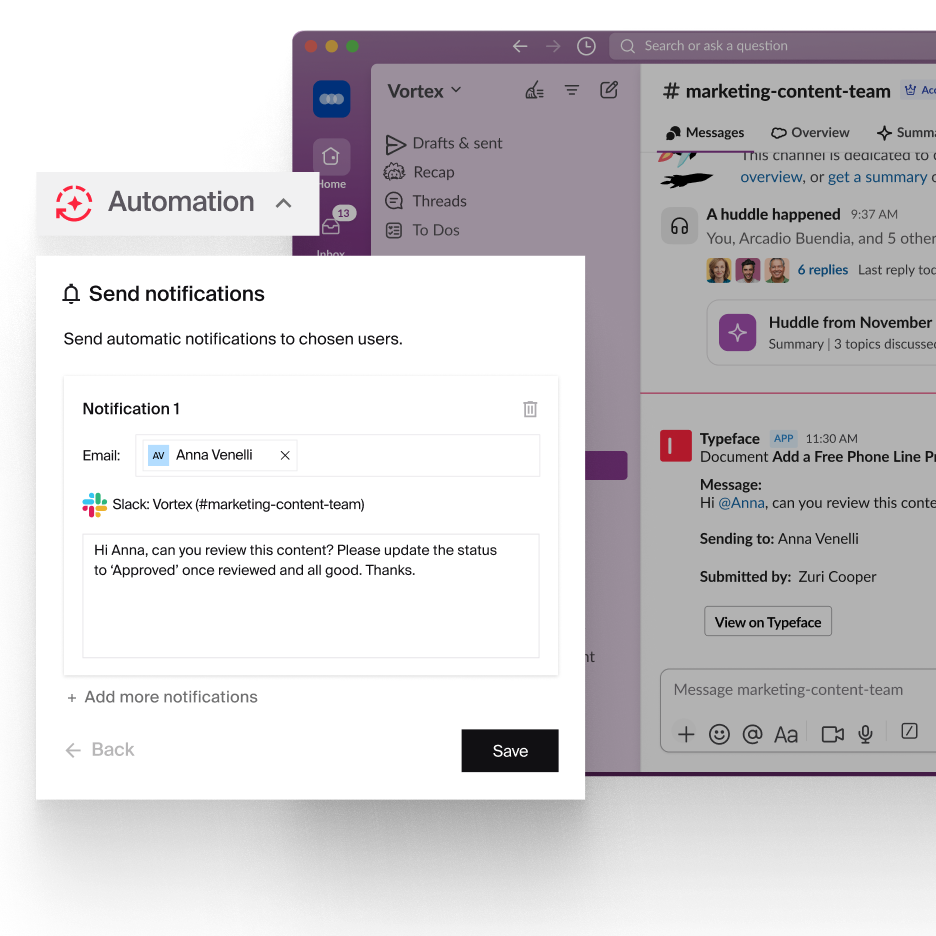The width and height of the screenshot is (936, 936).
Task: Open the Huddle from November summary card
Action: pyautogui.click(x=822, y=332)
